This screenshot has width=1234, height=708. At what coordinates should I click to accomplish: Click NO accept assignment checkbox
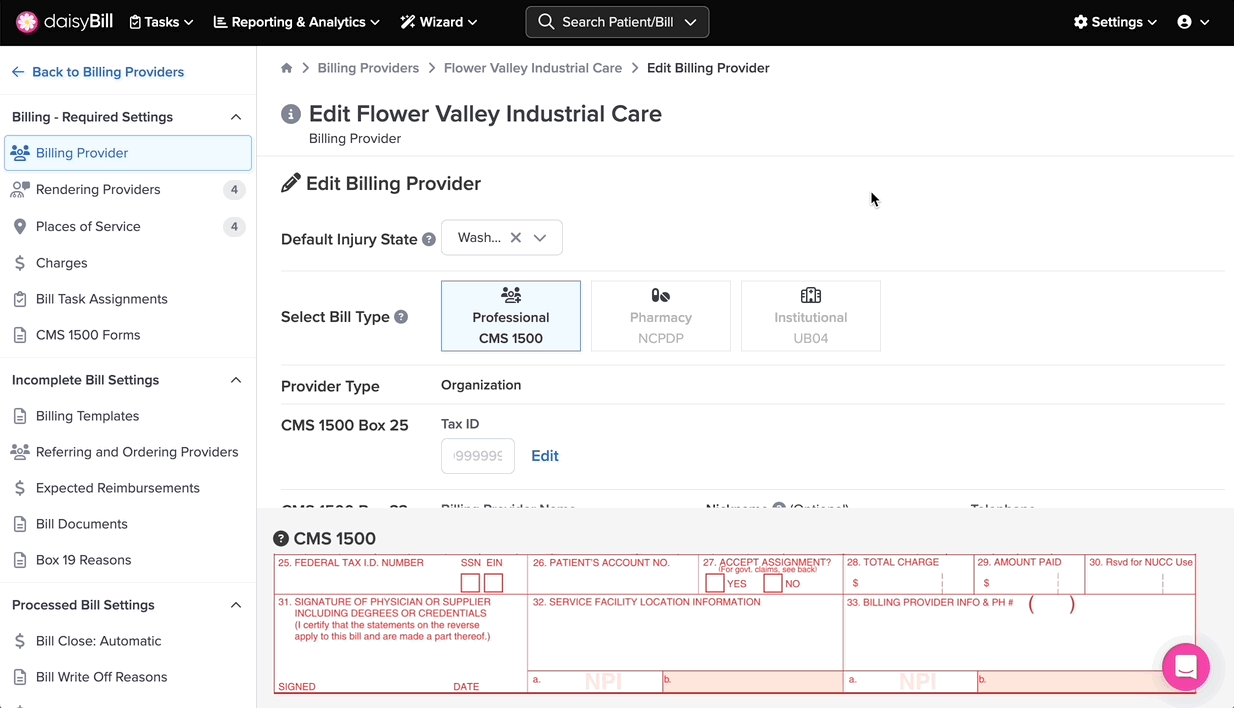(773, 583)
